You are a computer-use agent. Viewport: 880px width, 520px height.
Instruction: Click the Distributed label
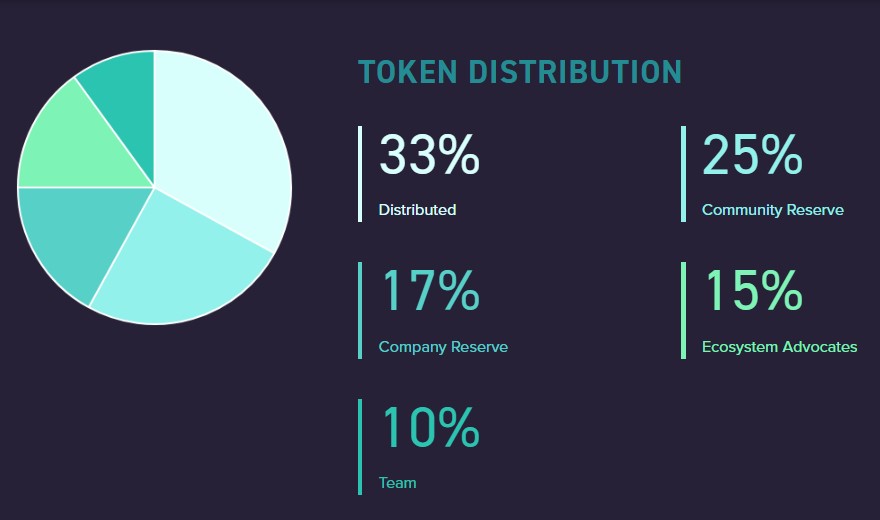(x=417, y=210)
